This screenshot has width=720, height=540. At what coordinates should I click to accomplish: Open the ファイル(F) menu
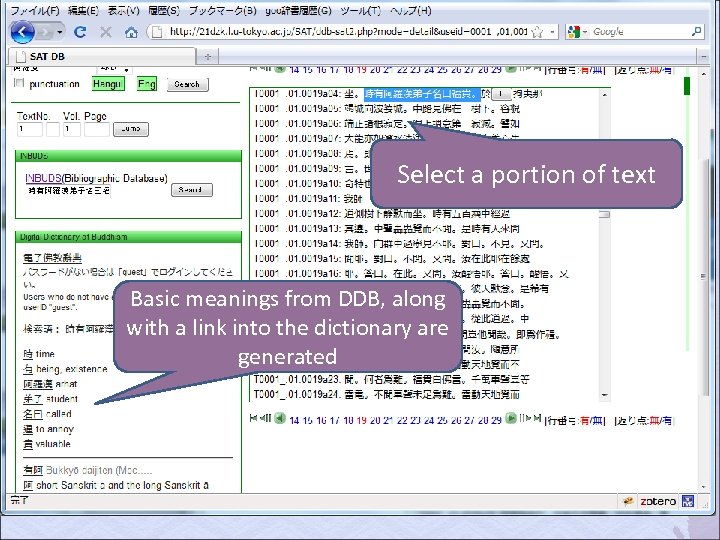point(35,11)
